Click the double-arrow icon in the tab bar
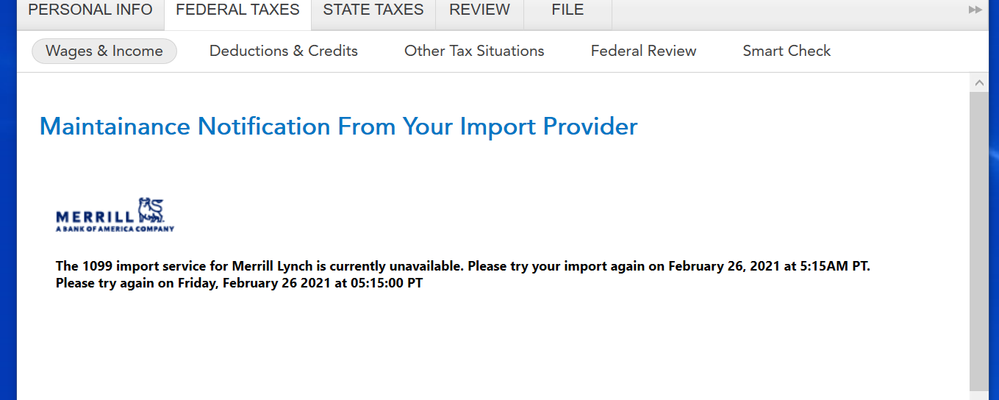Image resolution: width=999 pixels, height=400 pixels. coord(975,10)
